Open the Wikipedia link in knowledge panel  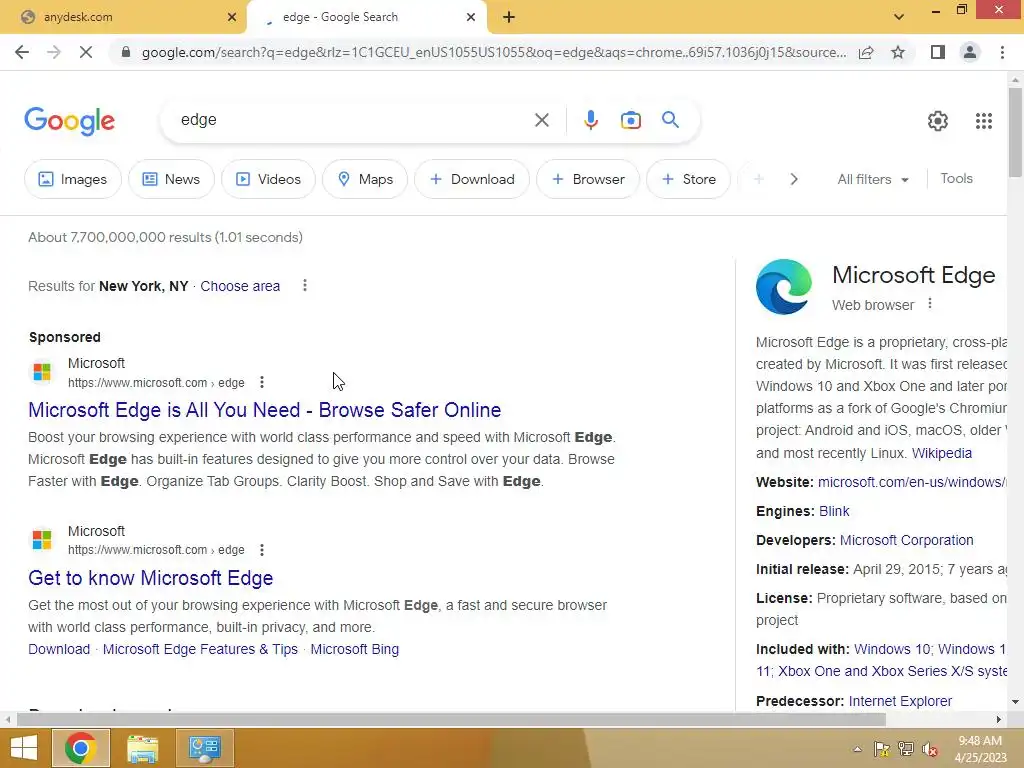click(x=942, y=453)
